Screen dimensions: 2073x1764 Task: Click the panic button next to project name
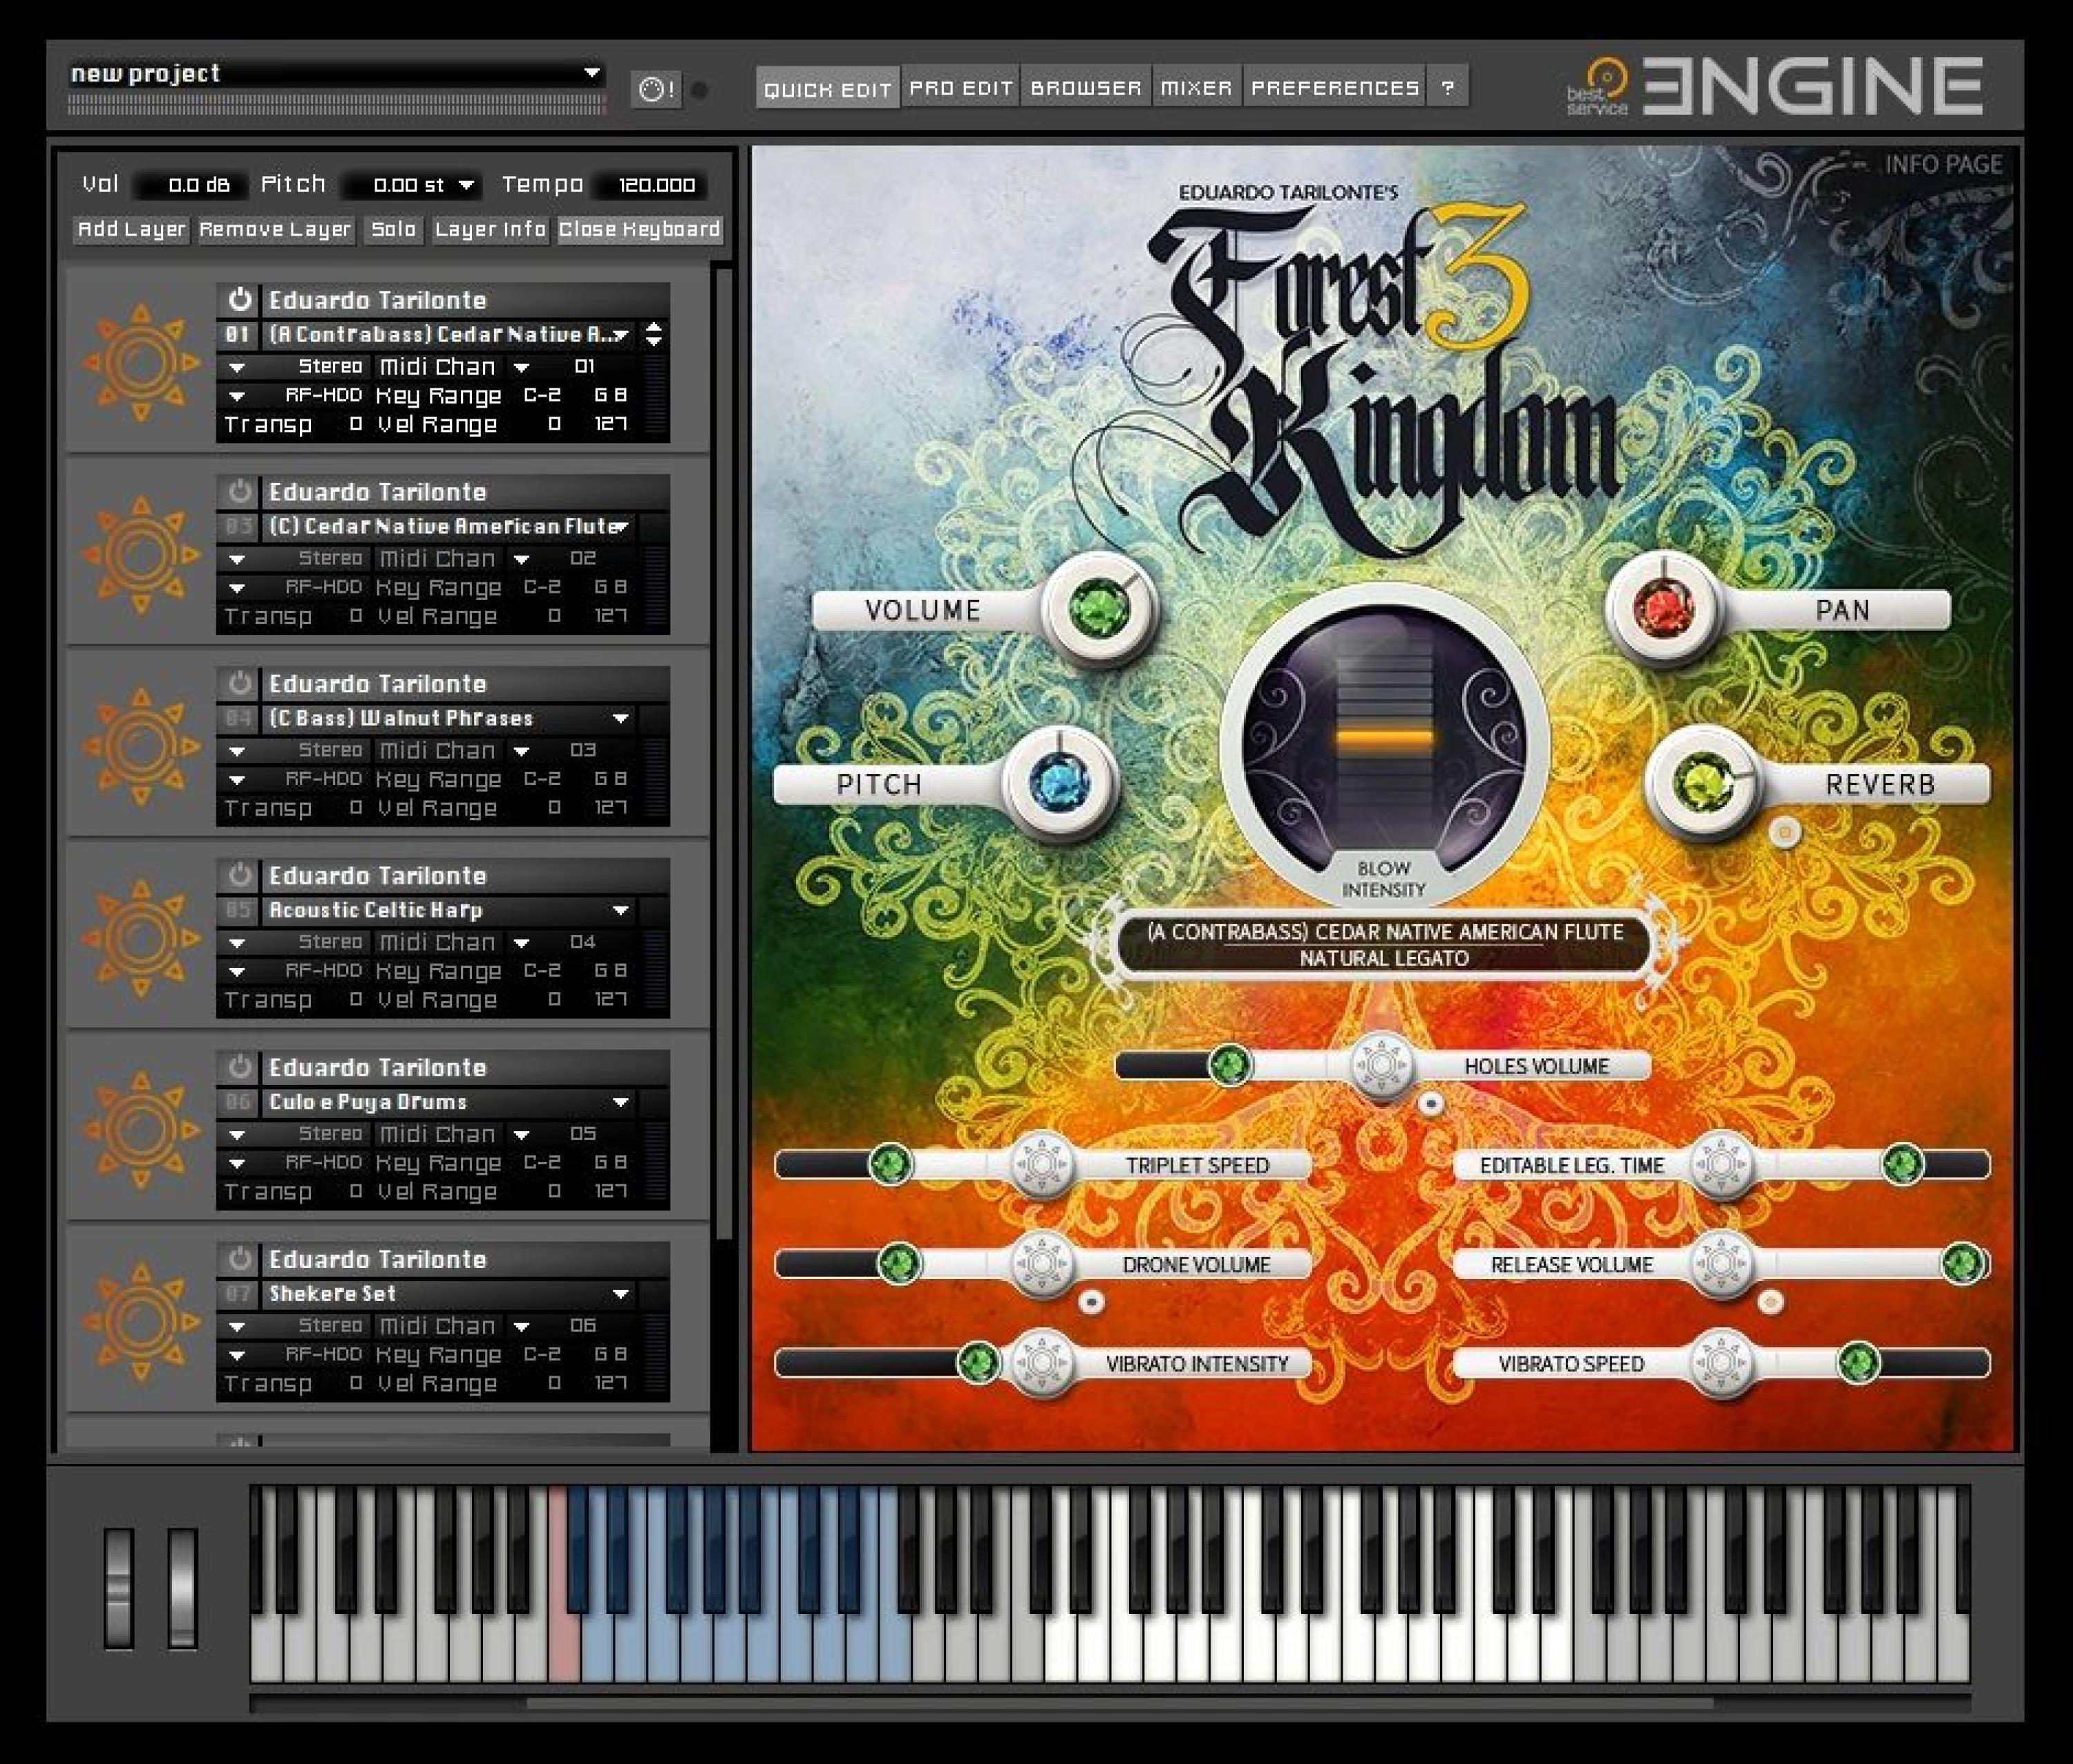[x=655, y=90]
